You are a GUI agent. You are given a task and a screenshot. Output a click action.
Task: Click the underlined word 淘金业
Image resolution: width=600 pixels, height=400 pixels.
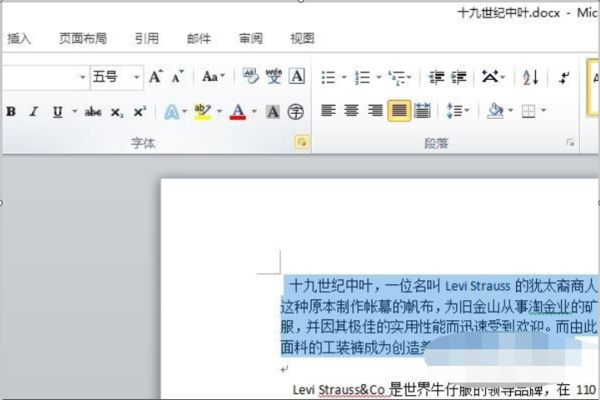coord(549,307)
